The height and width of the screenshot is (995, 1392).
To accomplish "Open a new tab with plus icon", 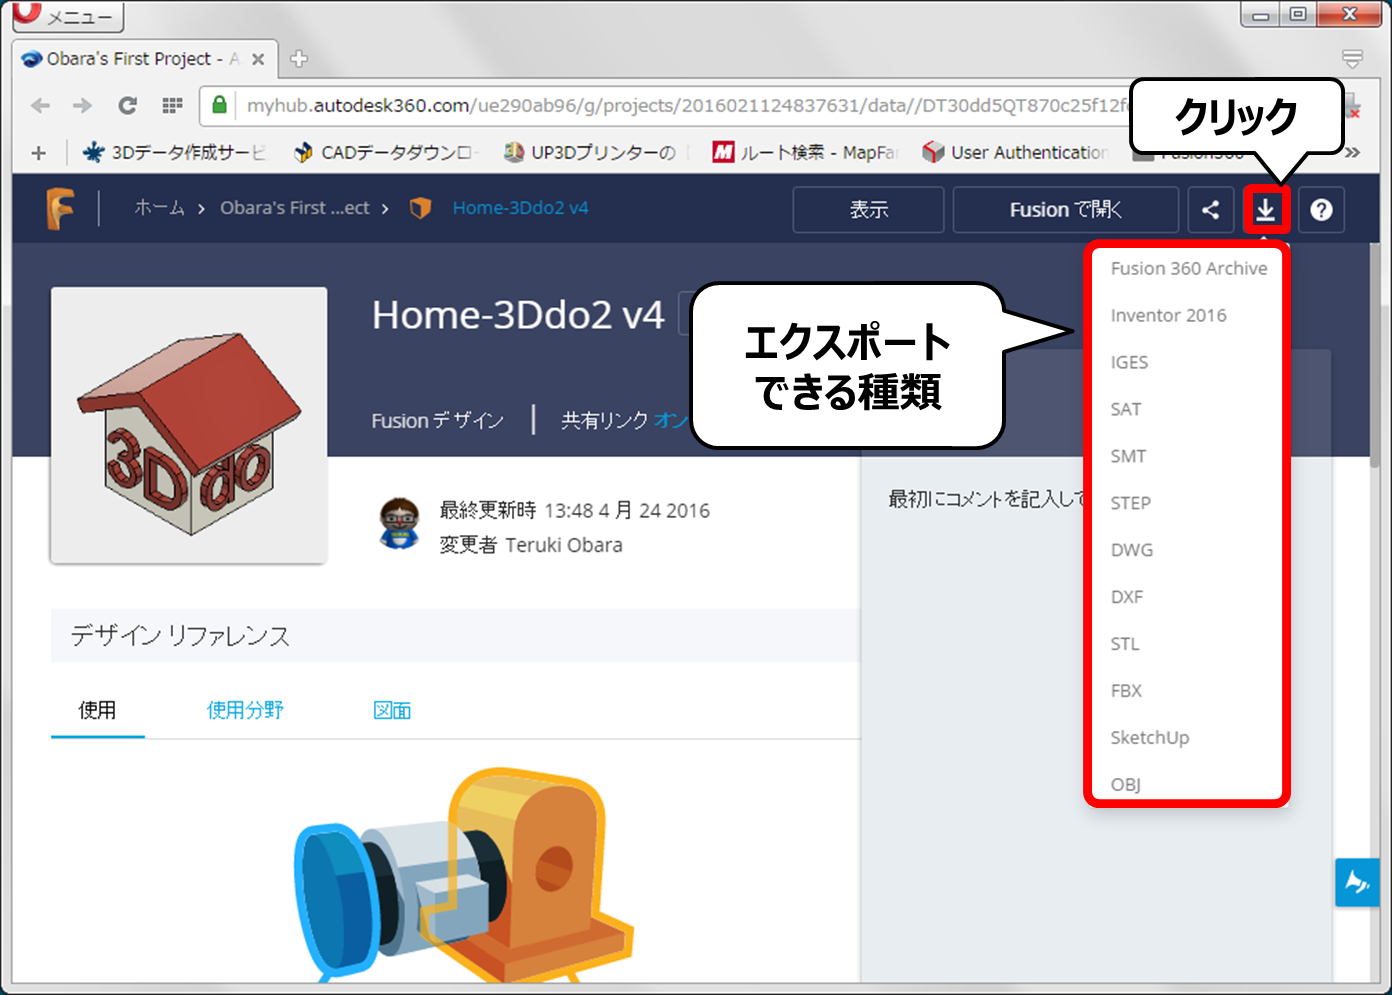I will [298, 59].
